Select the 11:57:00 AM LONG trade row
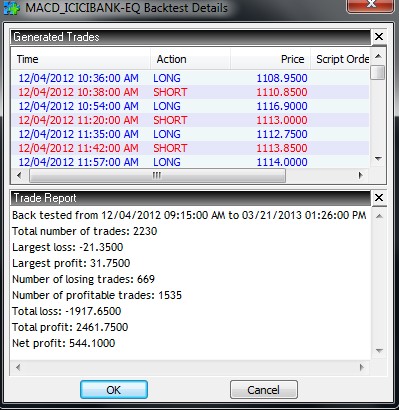This screenshot has height=410, width=399. point(190,162)
